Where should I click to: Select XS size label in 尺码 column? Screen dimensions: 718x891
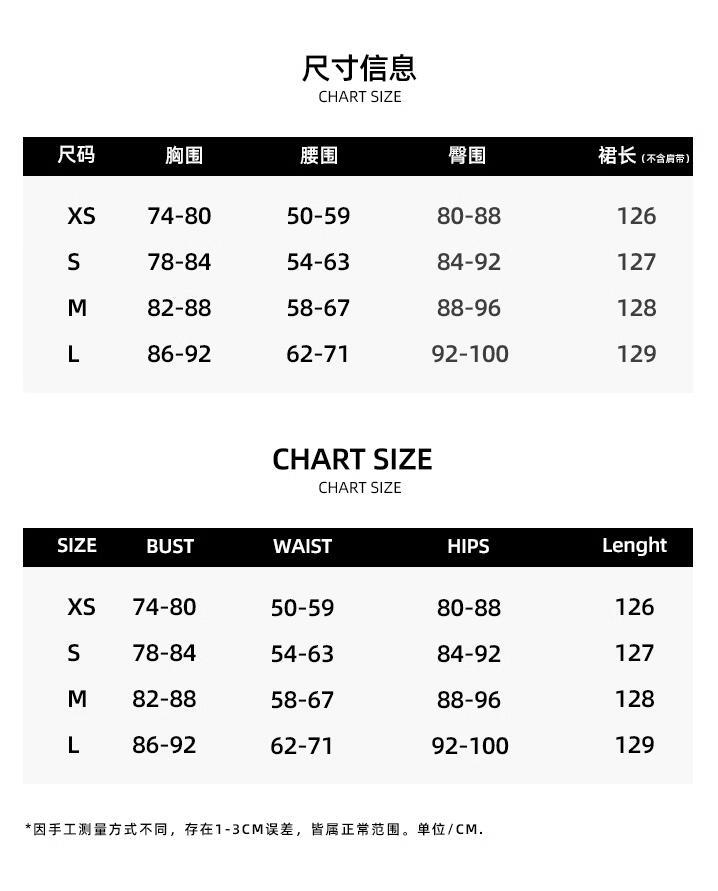tap(81, 216)
